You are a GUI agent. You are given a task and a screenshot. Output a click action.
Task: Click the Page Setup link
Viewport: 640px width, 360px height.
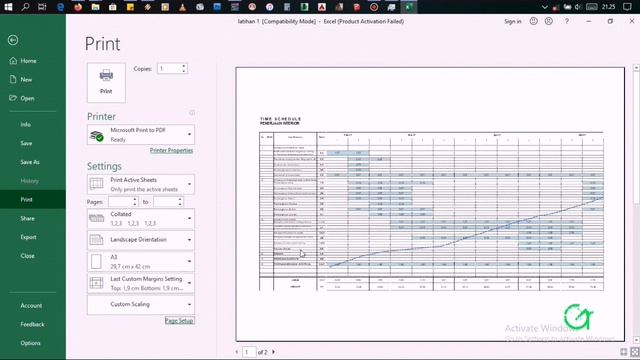tap(179, 321)
